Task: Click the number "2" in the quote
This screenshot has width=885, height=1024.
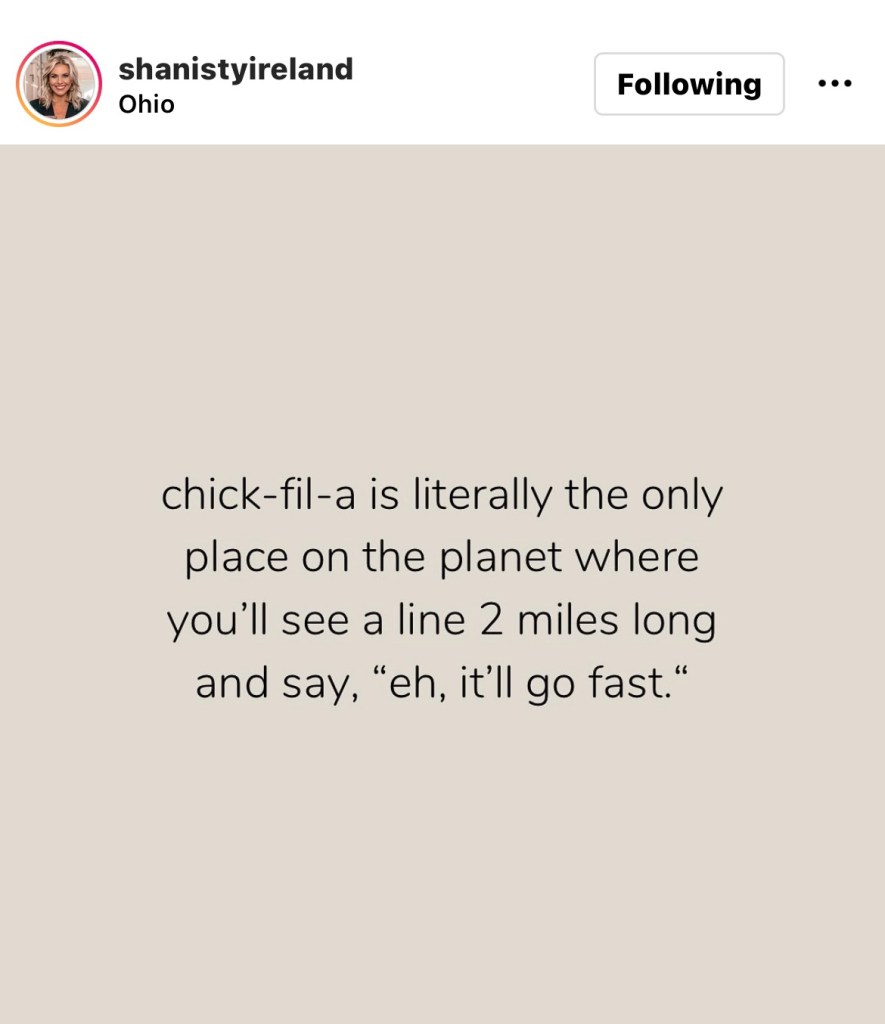Action: [490, 621]
